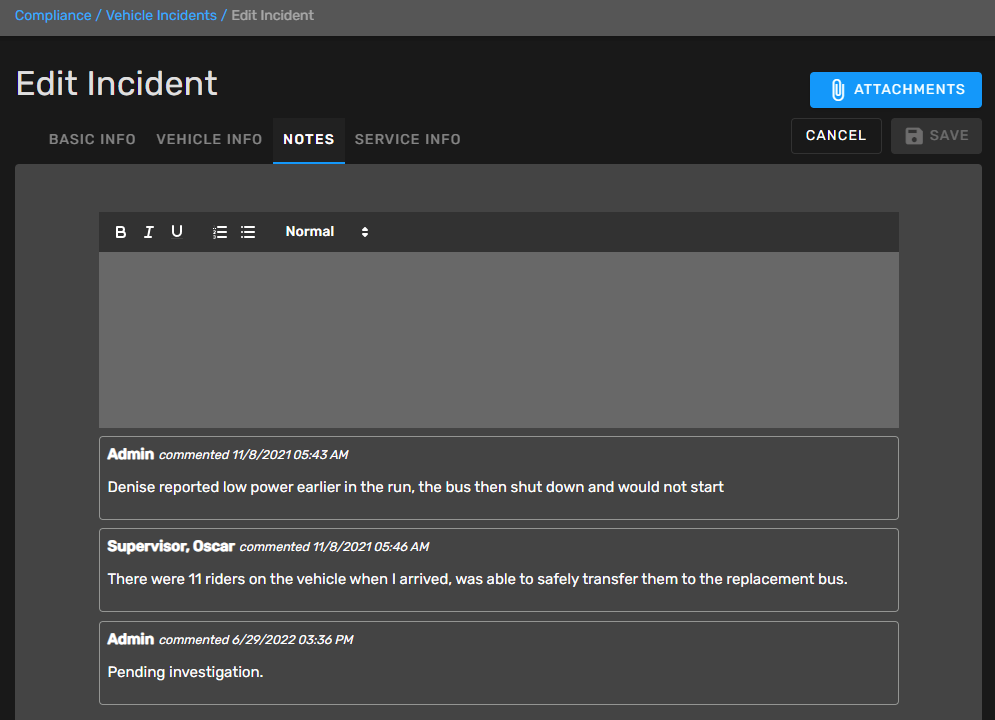The image size is (995, 720).
Task: Switch to the Basic Info tab
Action: [x=92, y=140]
